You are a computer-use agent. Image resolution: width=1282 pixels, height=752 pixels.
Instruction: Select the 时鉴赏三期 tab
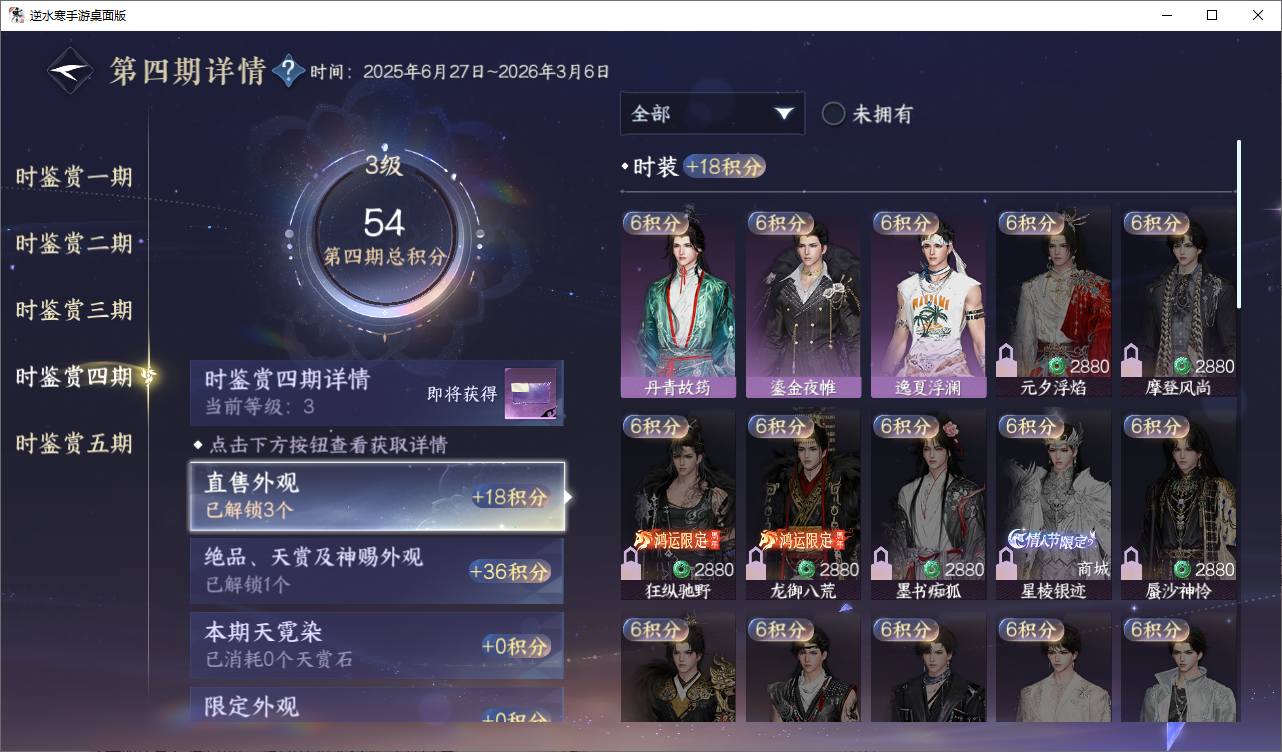[74, 311]
